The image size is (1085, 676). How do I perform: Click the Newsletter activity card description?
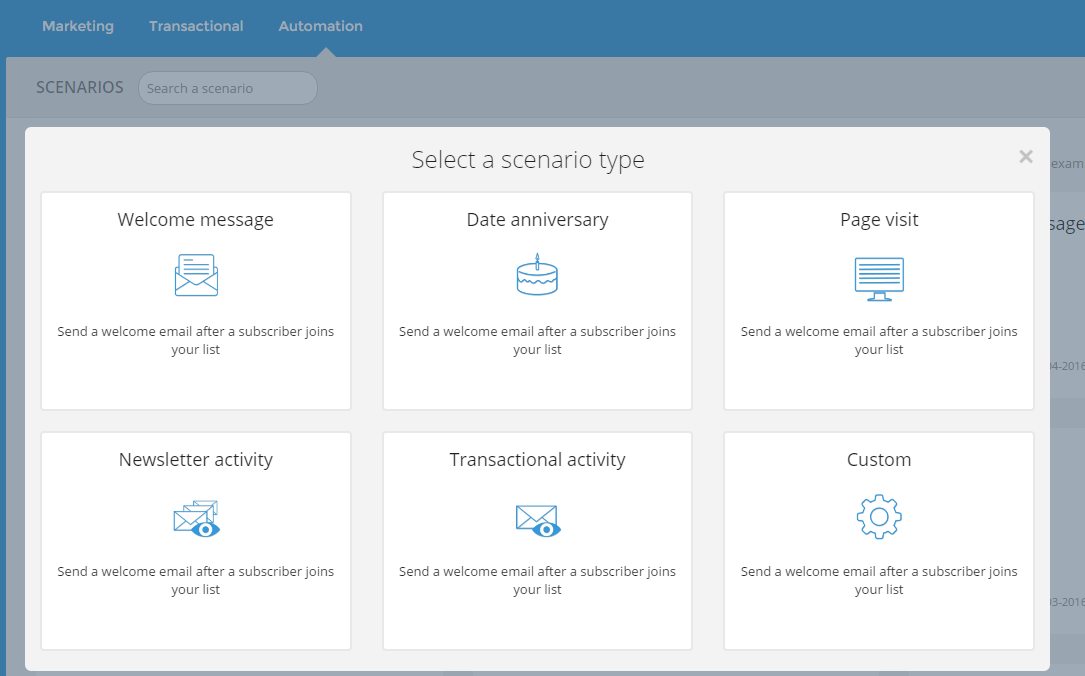point(196,581)
